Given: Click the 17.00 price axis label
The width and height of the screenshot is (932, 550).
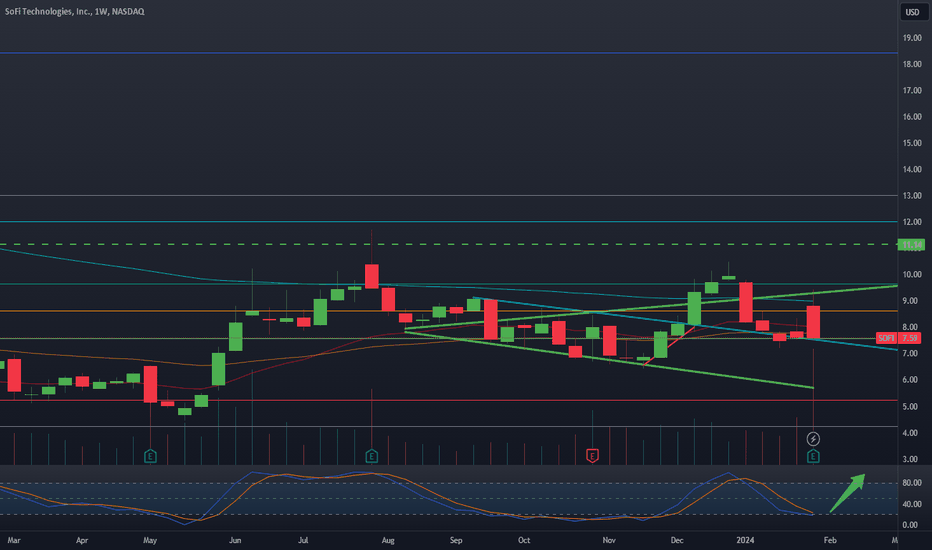Looking at the screenshot, I should point(912,90).
